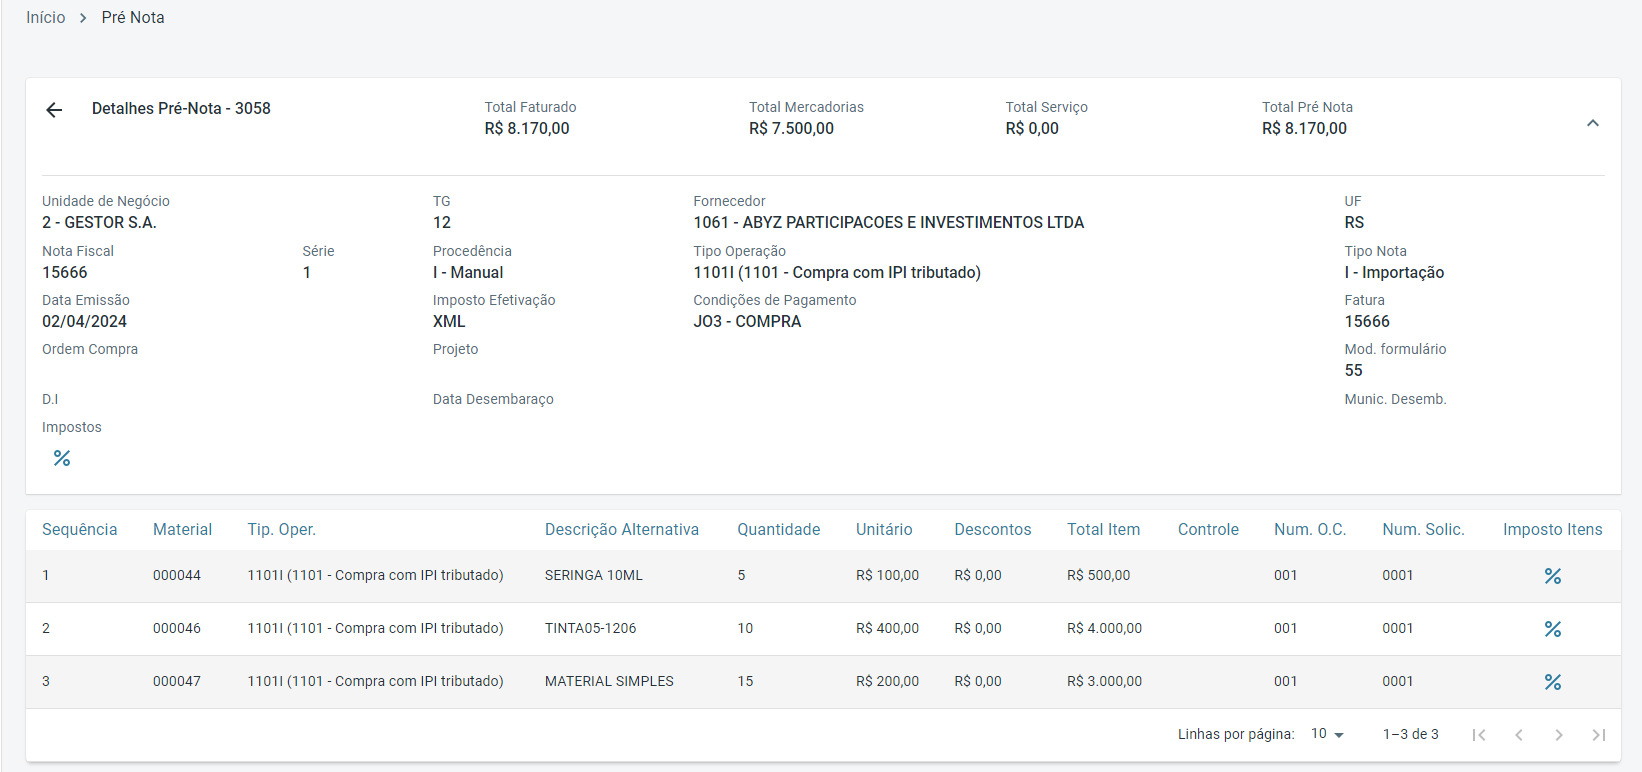Sort items by Material column header
This screenshot has width=1642, height=772.
coord(182,530)
